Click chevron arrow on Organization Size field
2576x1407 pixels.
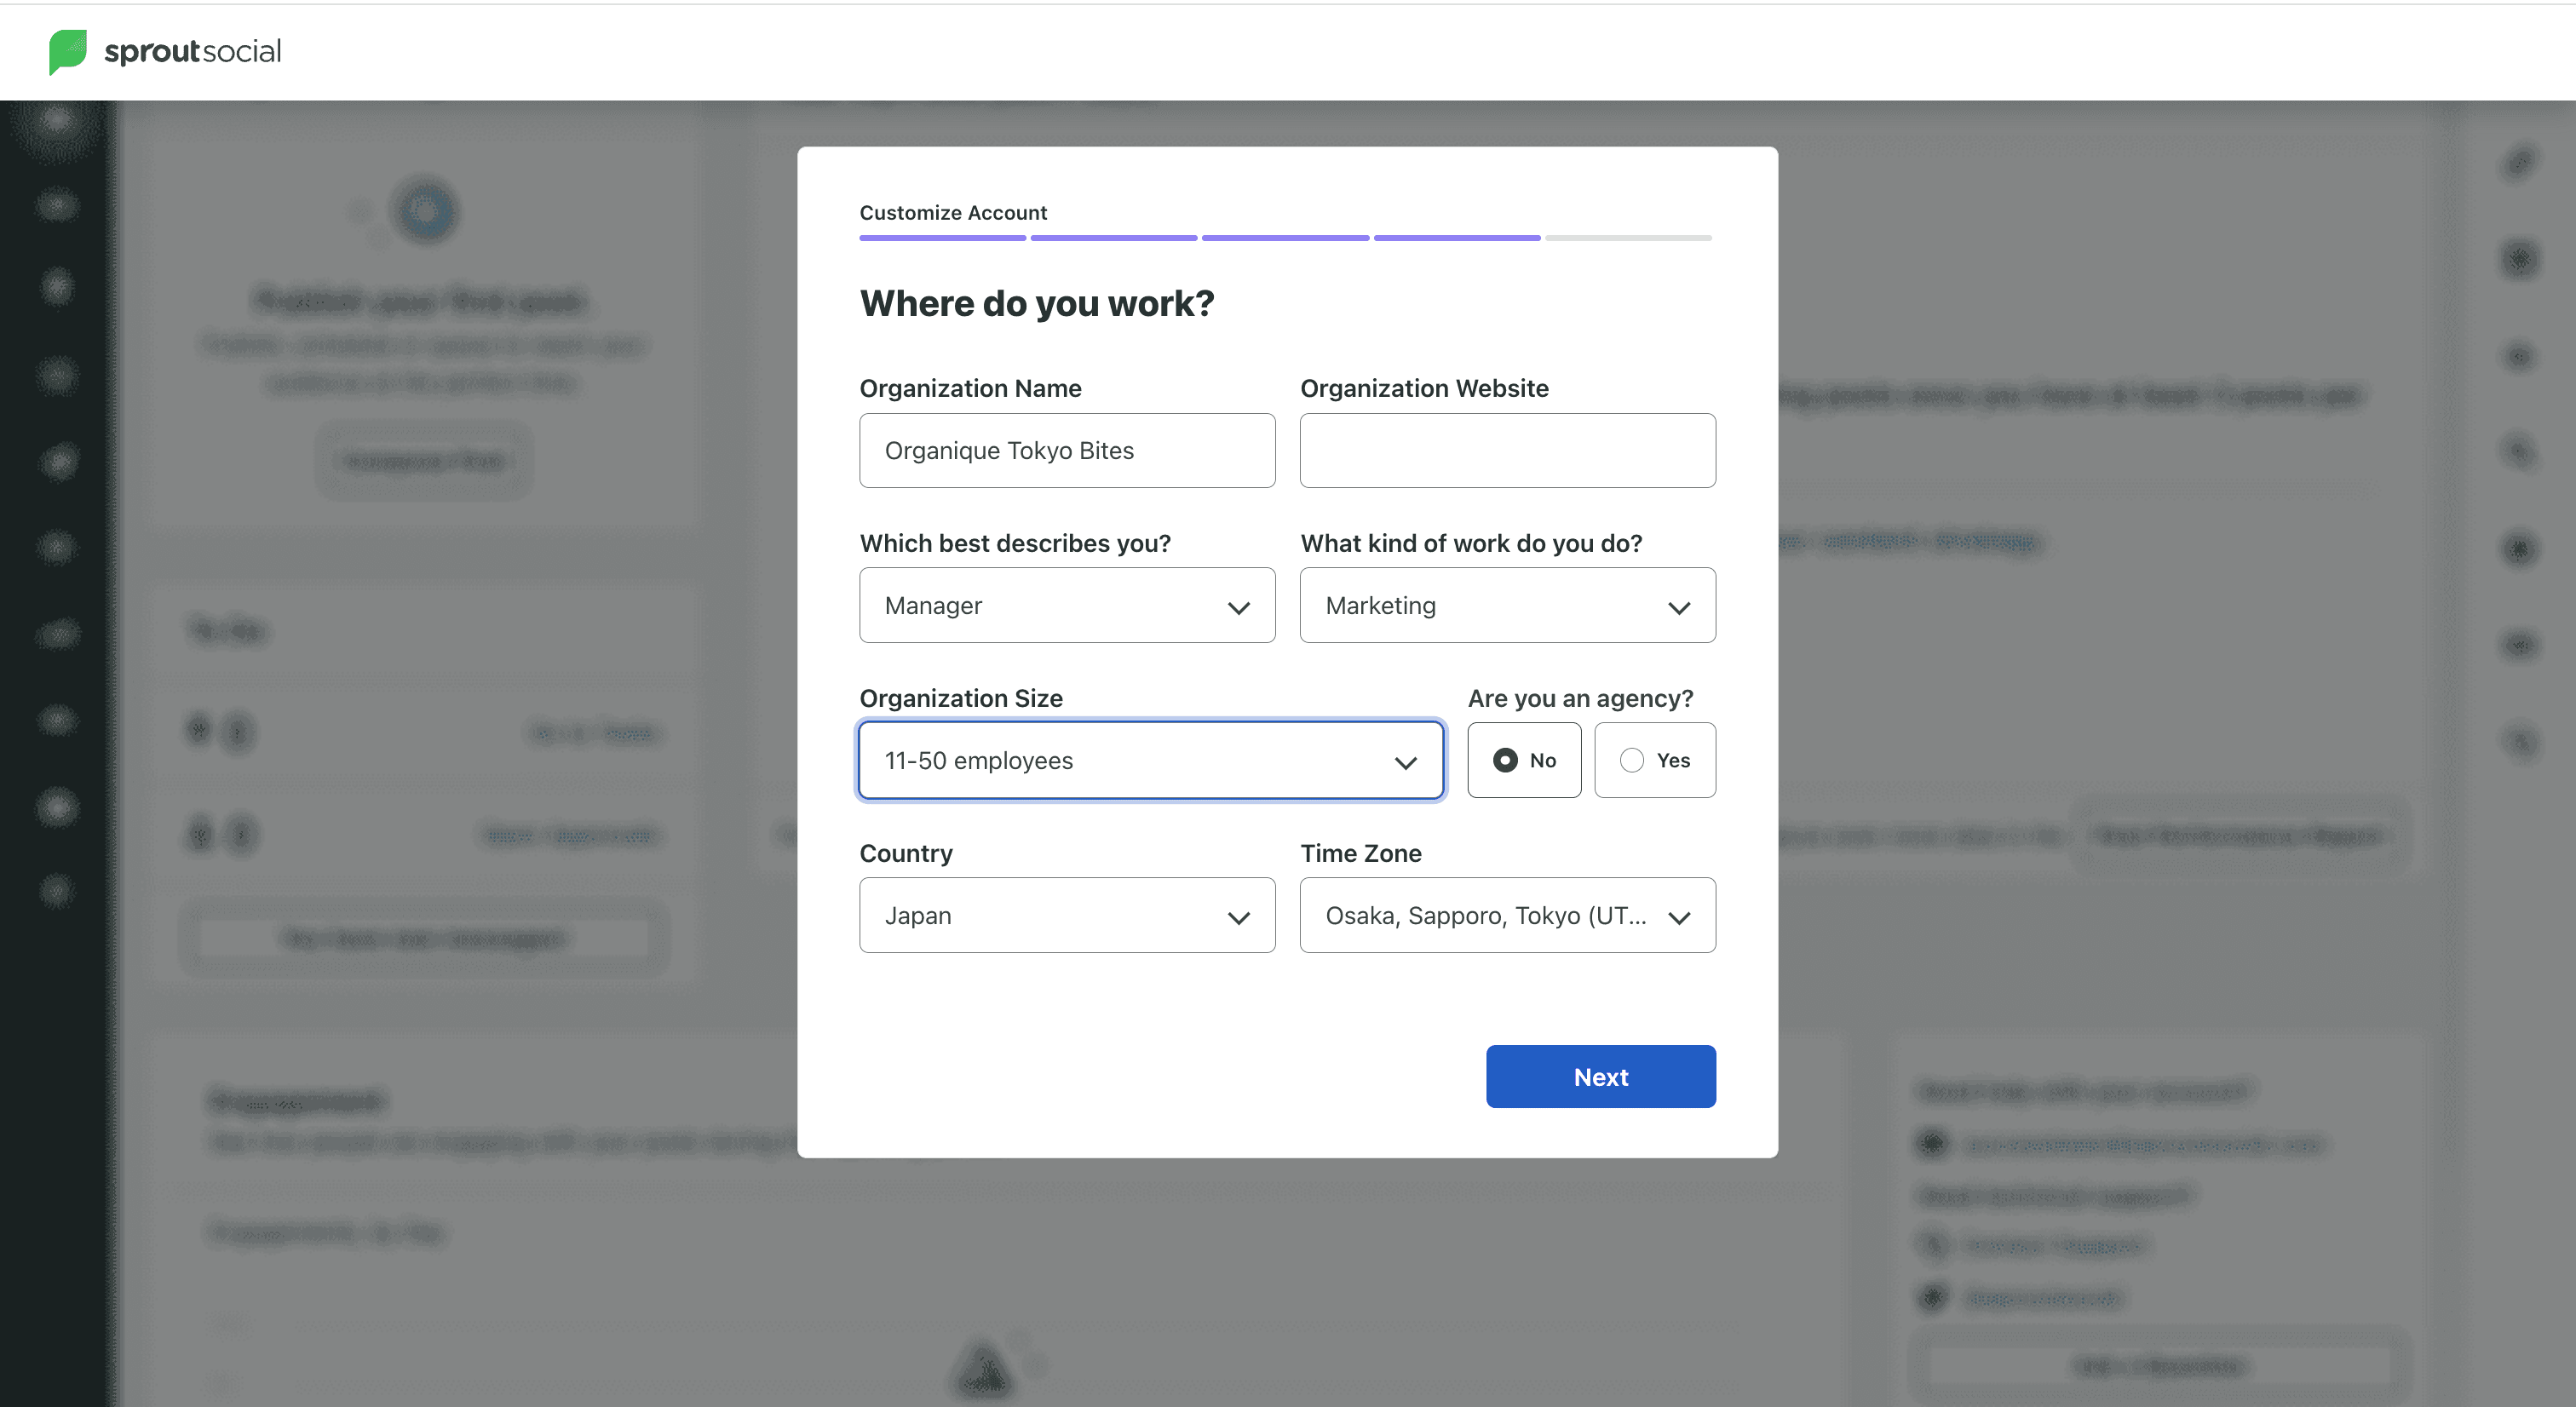tap(1405, 762)
